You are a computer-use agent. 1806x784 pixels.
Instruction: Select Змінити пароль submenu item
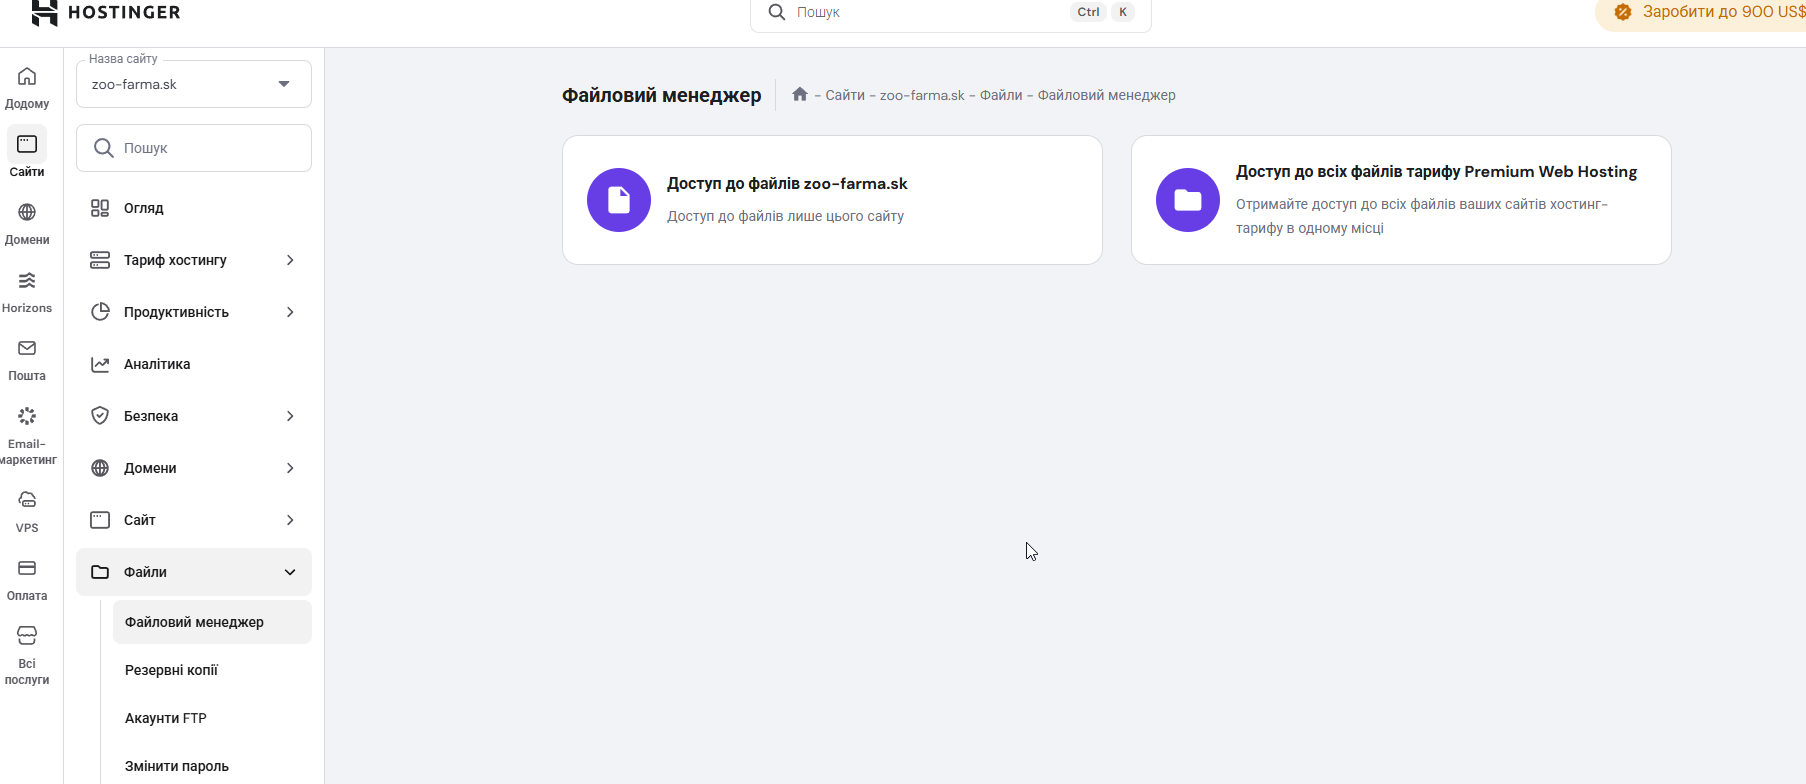tap(212, 766)
